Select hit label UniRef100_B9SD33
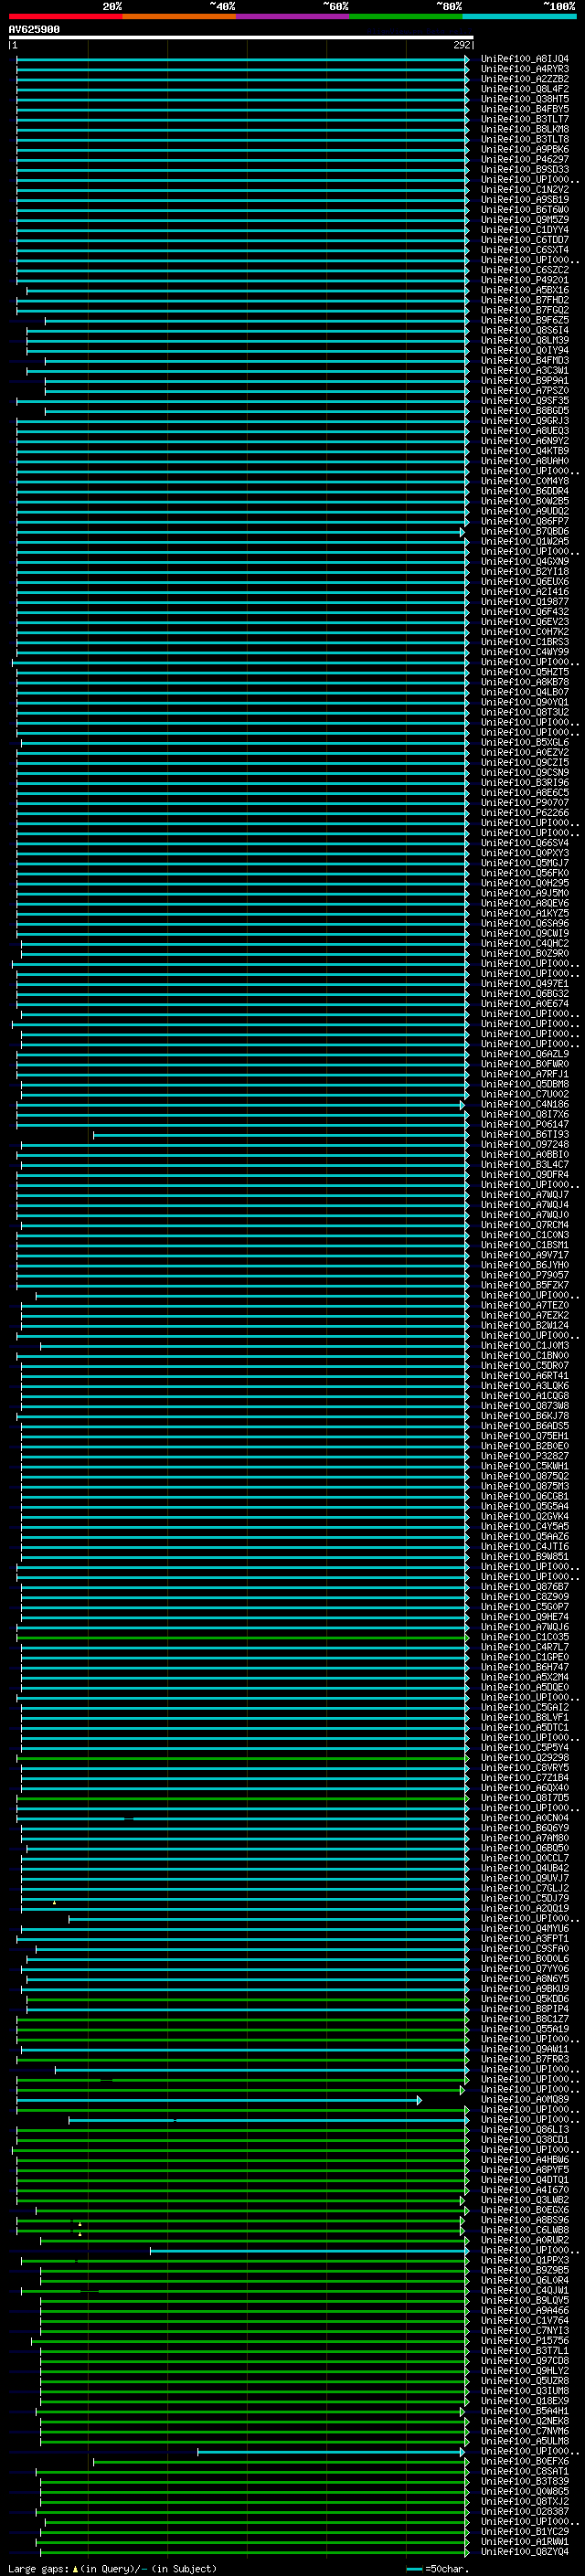 pos(525,169)
